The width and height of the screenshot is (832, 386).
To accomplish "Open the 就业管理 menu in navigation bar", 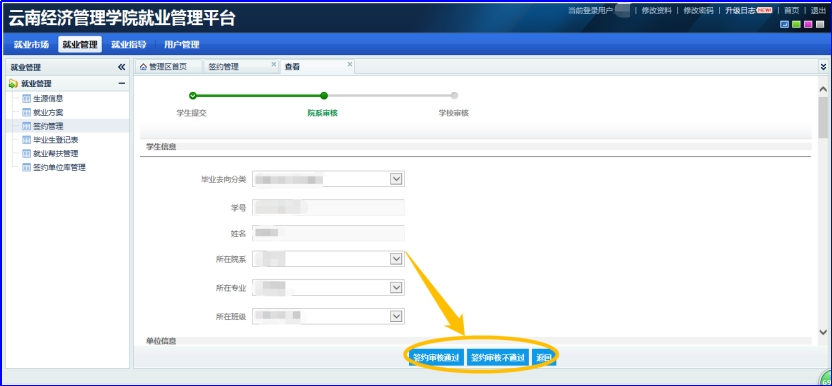I will pyautogui.click(x=80, y=45).
